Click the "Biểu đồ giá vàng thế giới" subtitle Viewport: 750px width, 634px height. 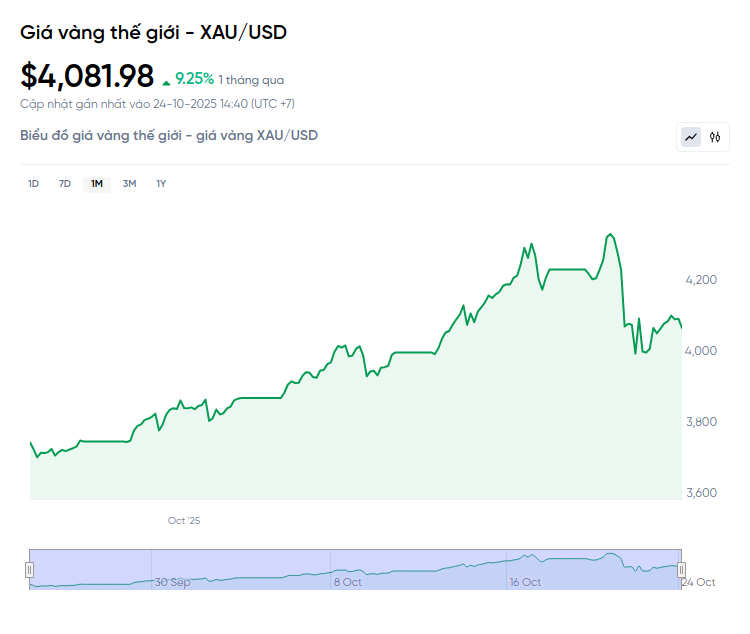[169, 135]
